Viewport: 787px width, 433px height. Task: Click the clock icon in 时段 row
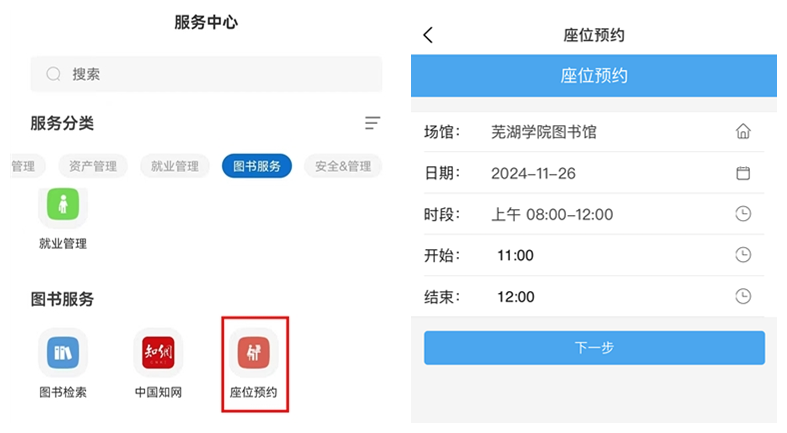[743, 214]
